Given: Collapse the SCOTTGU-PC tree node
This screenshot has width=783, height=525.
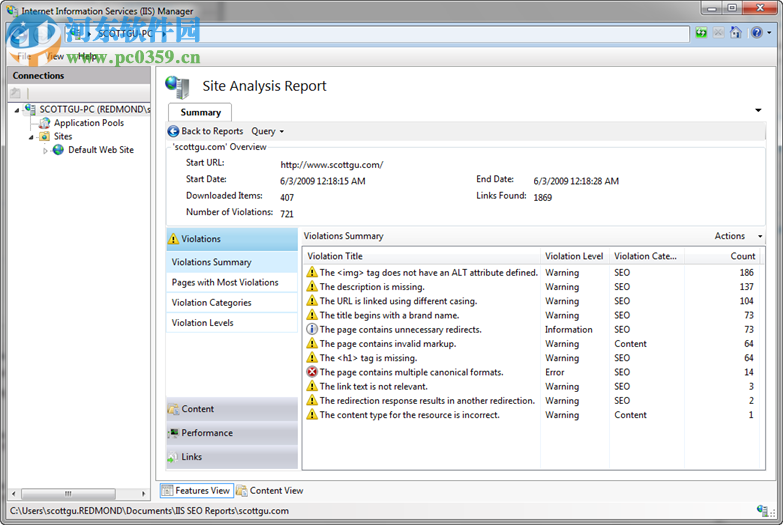Looking at the screenshot, I should (17, 109).
